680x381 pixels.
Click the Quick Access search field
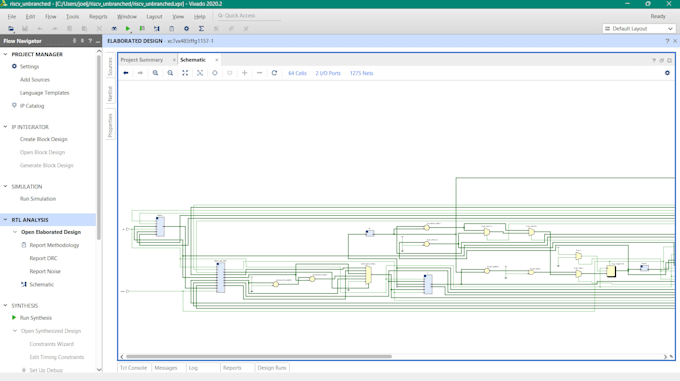coord(248,16)
